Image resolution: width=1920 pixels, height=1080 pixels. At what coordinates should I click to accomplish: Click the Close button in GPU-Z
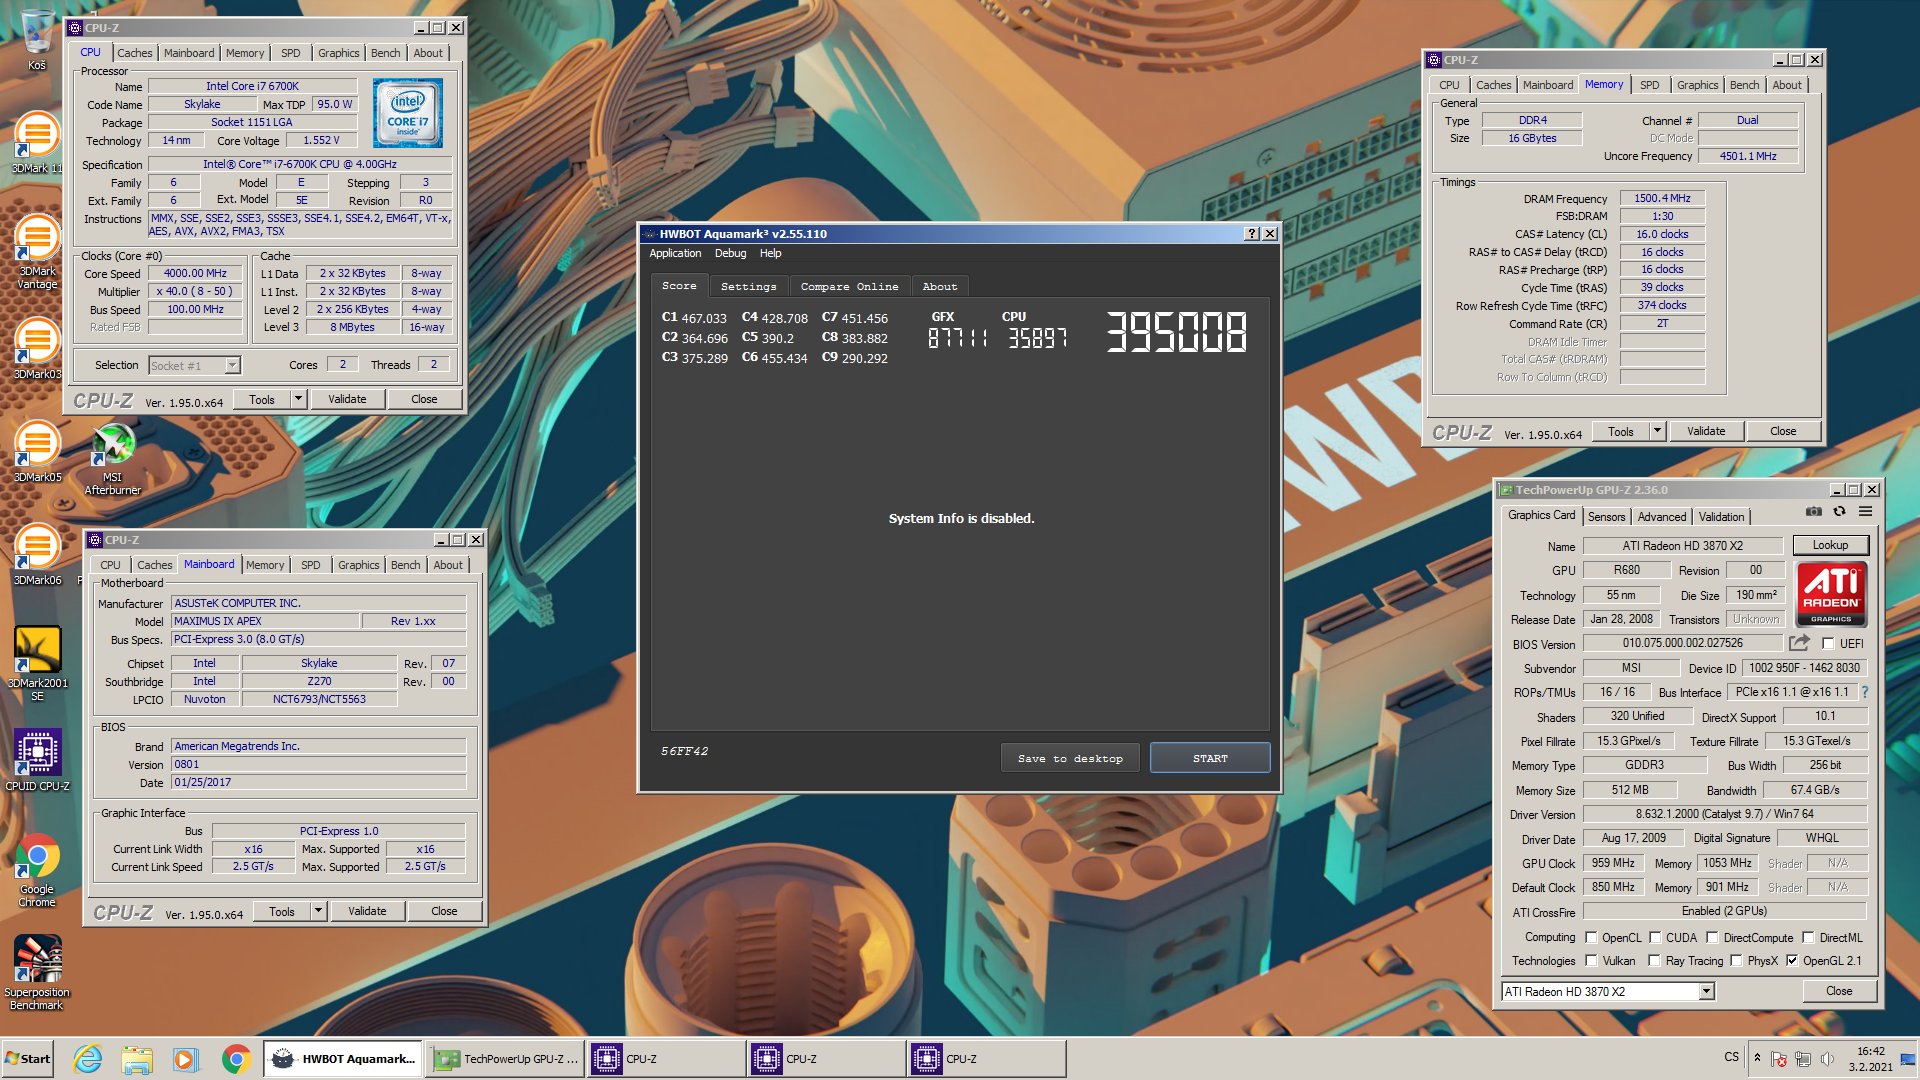coord(1839,991)
